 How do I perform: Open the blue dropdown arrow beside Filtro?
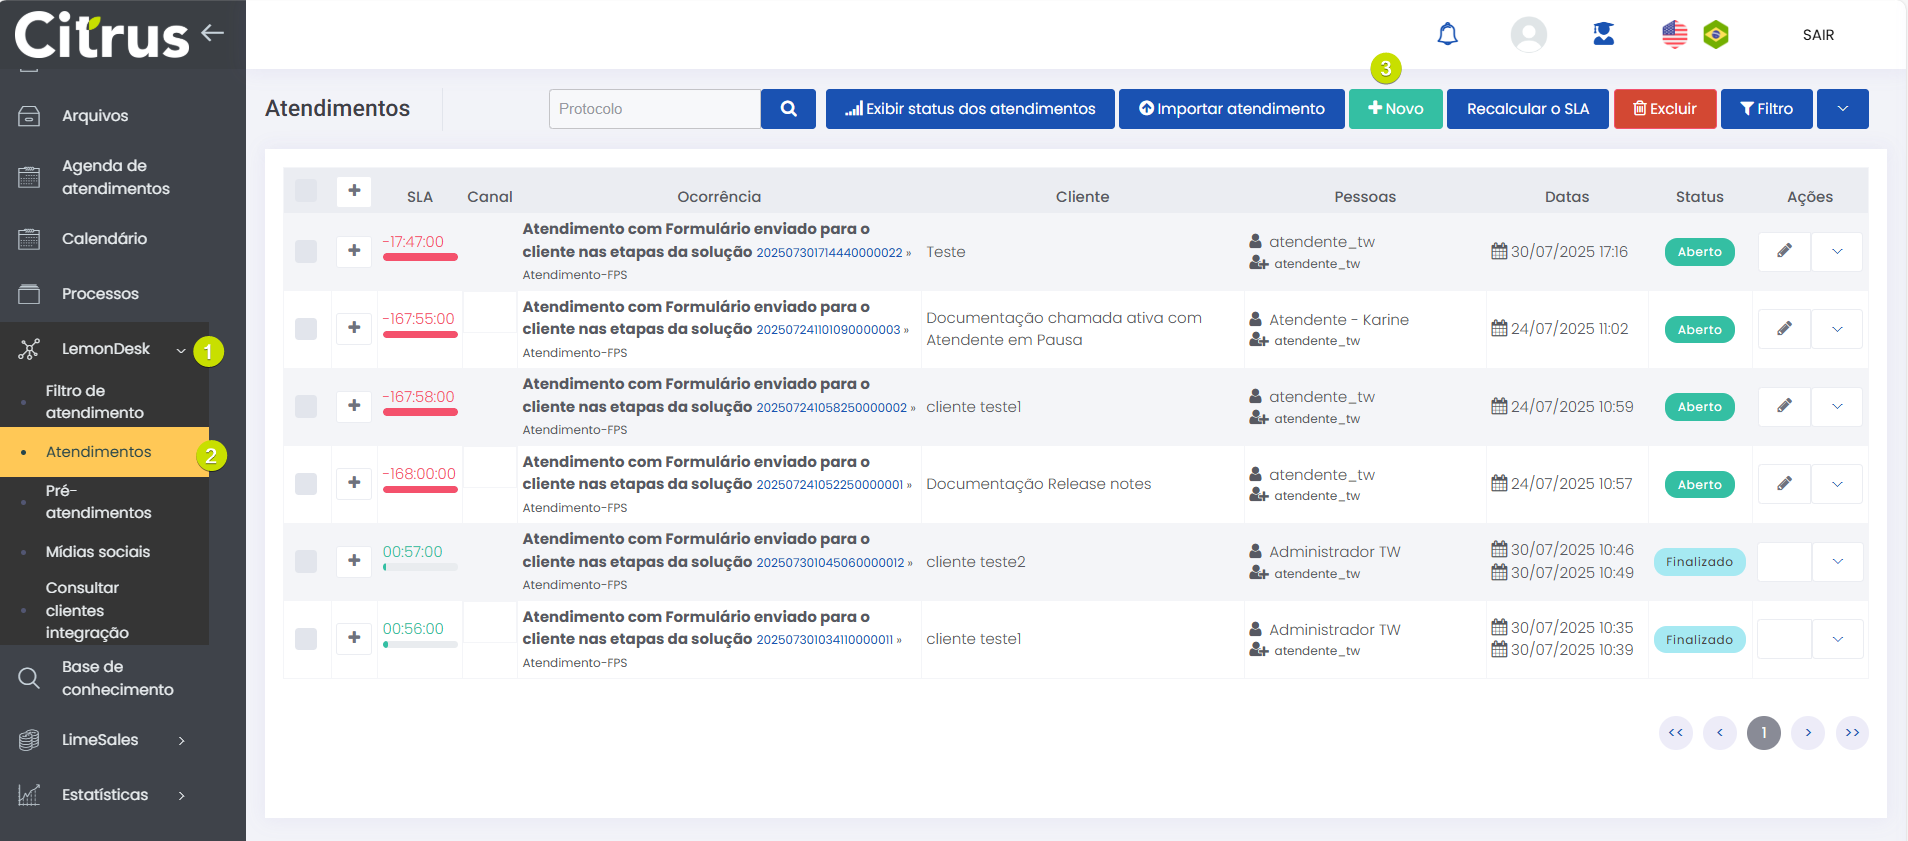[x=1842, y=109]
